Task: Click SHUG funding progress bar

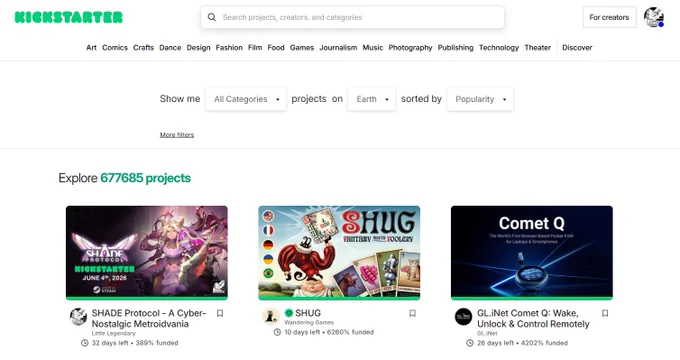Action: click(x=339, y=298)
